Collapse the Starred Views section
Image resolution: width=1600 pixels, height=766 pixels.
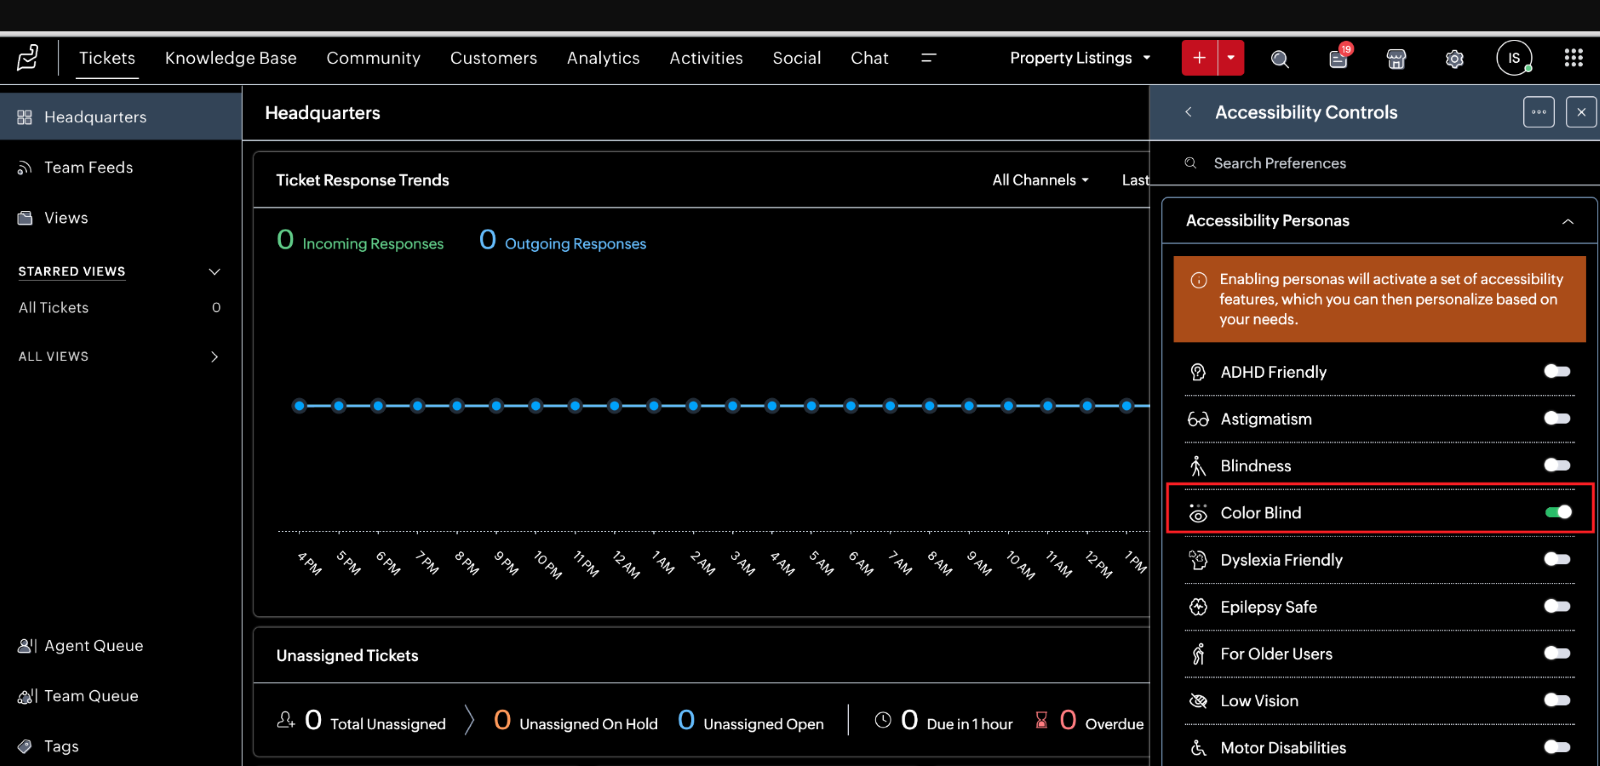point(214,272)
